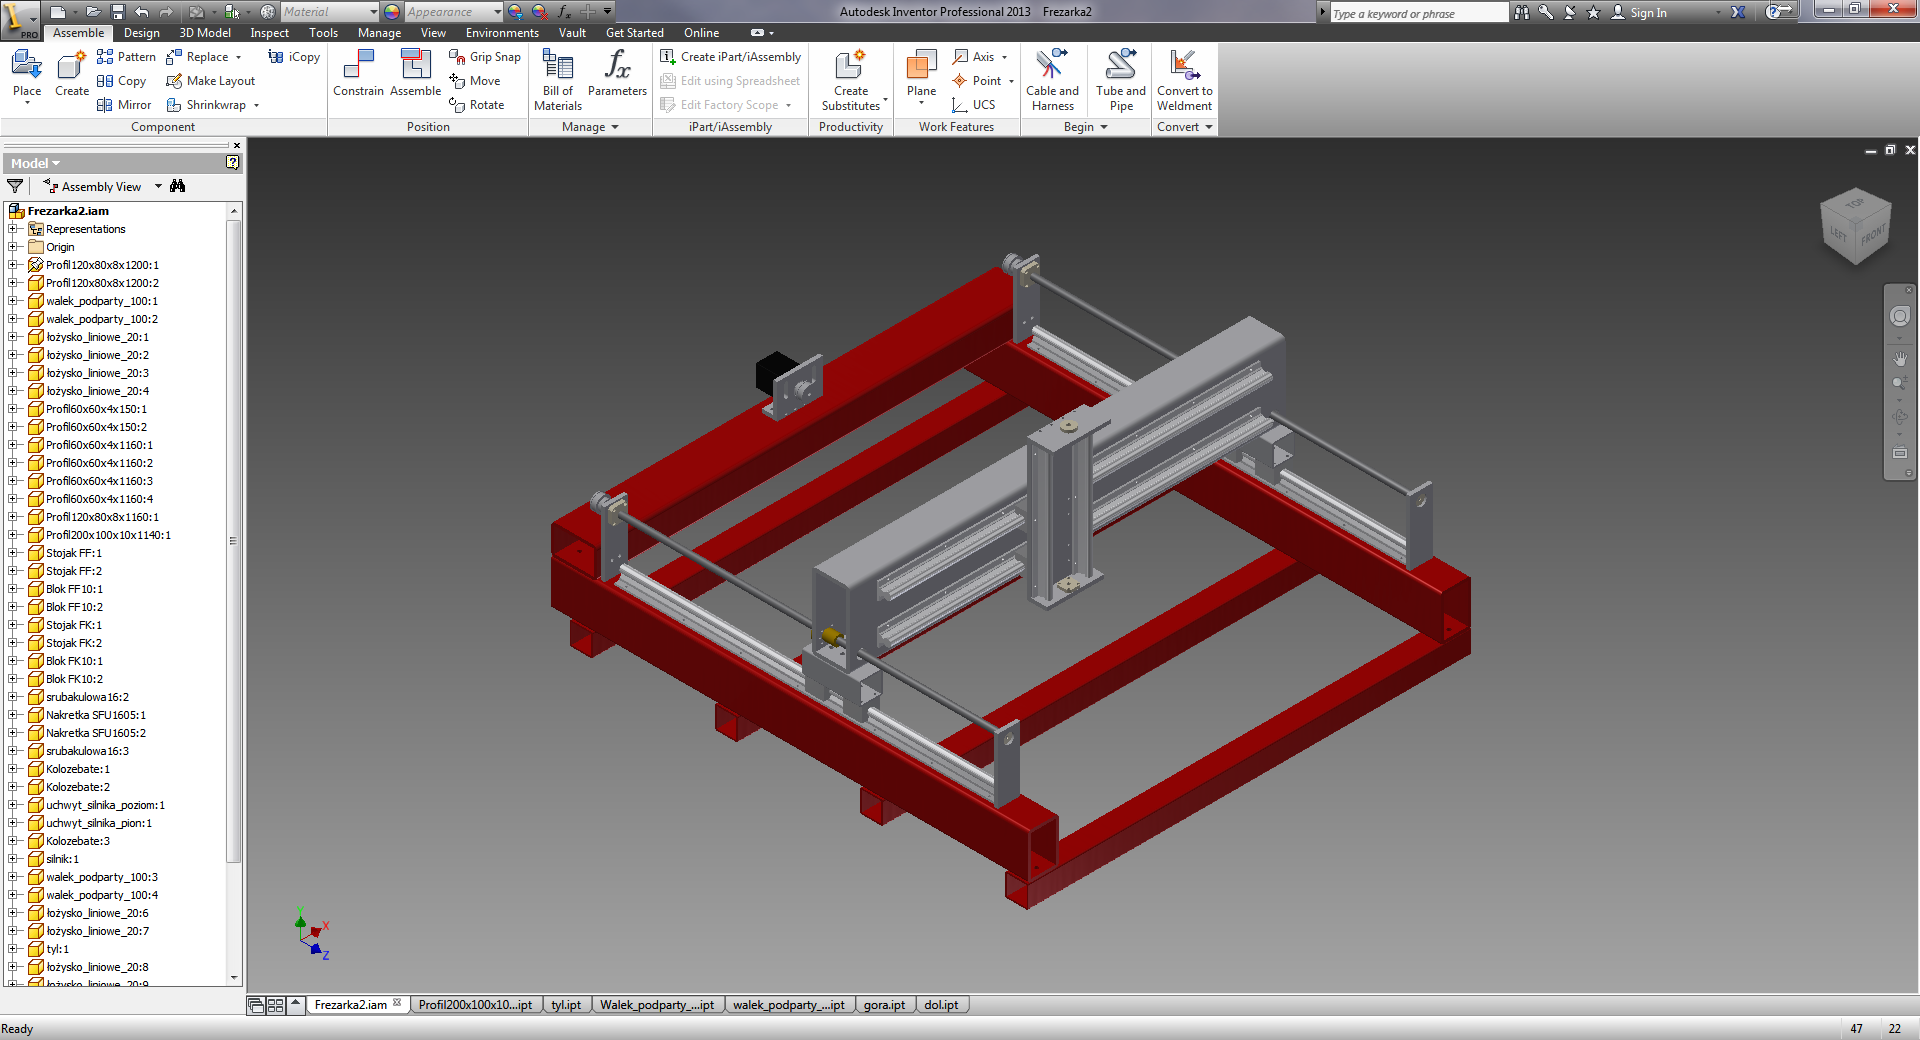Switch to the gora.ipt document tab
Screen dimensions: 1920x1040
tap(884, 1005)
